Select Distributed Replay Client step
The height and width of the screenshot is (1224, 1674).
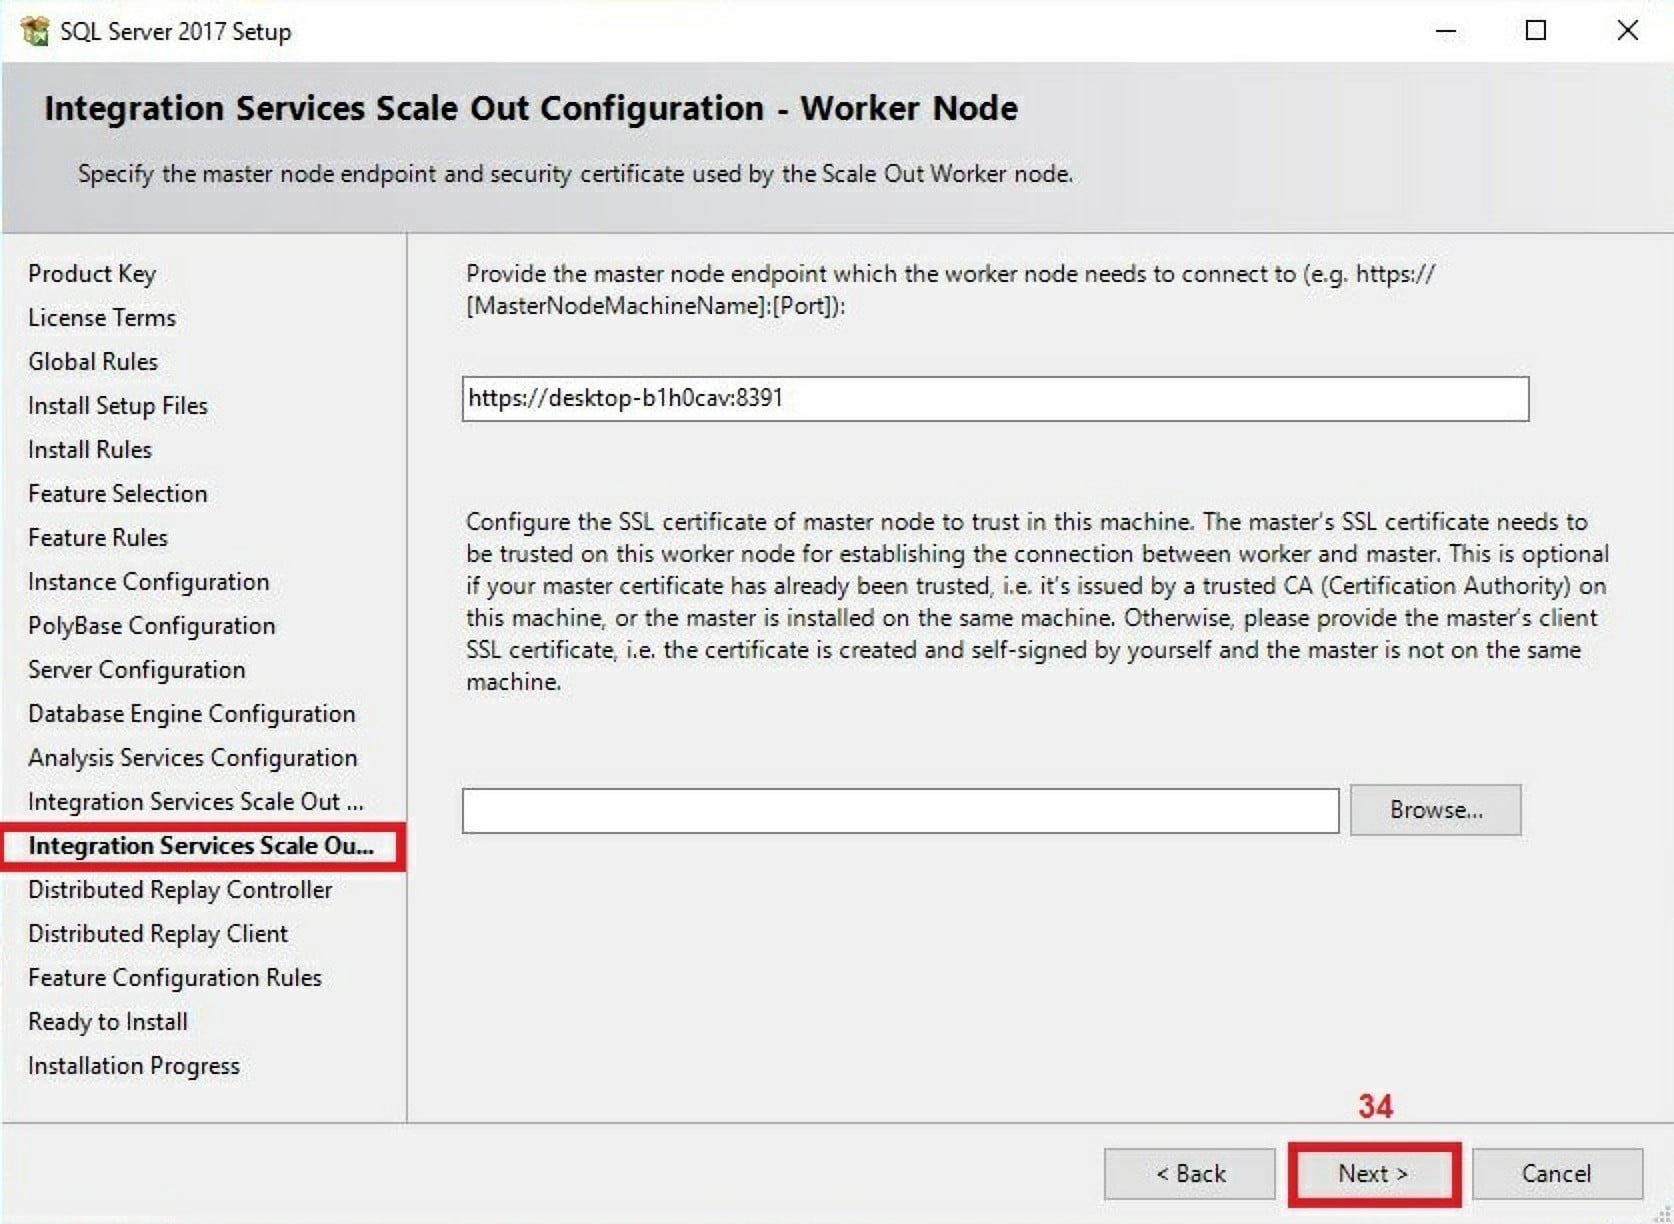[158, 934]
